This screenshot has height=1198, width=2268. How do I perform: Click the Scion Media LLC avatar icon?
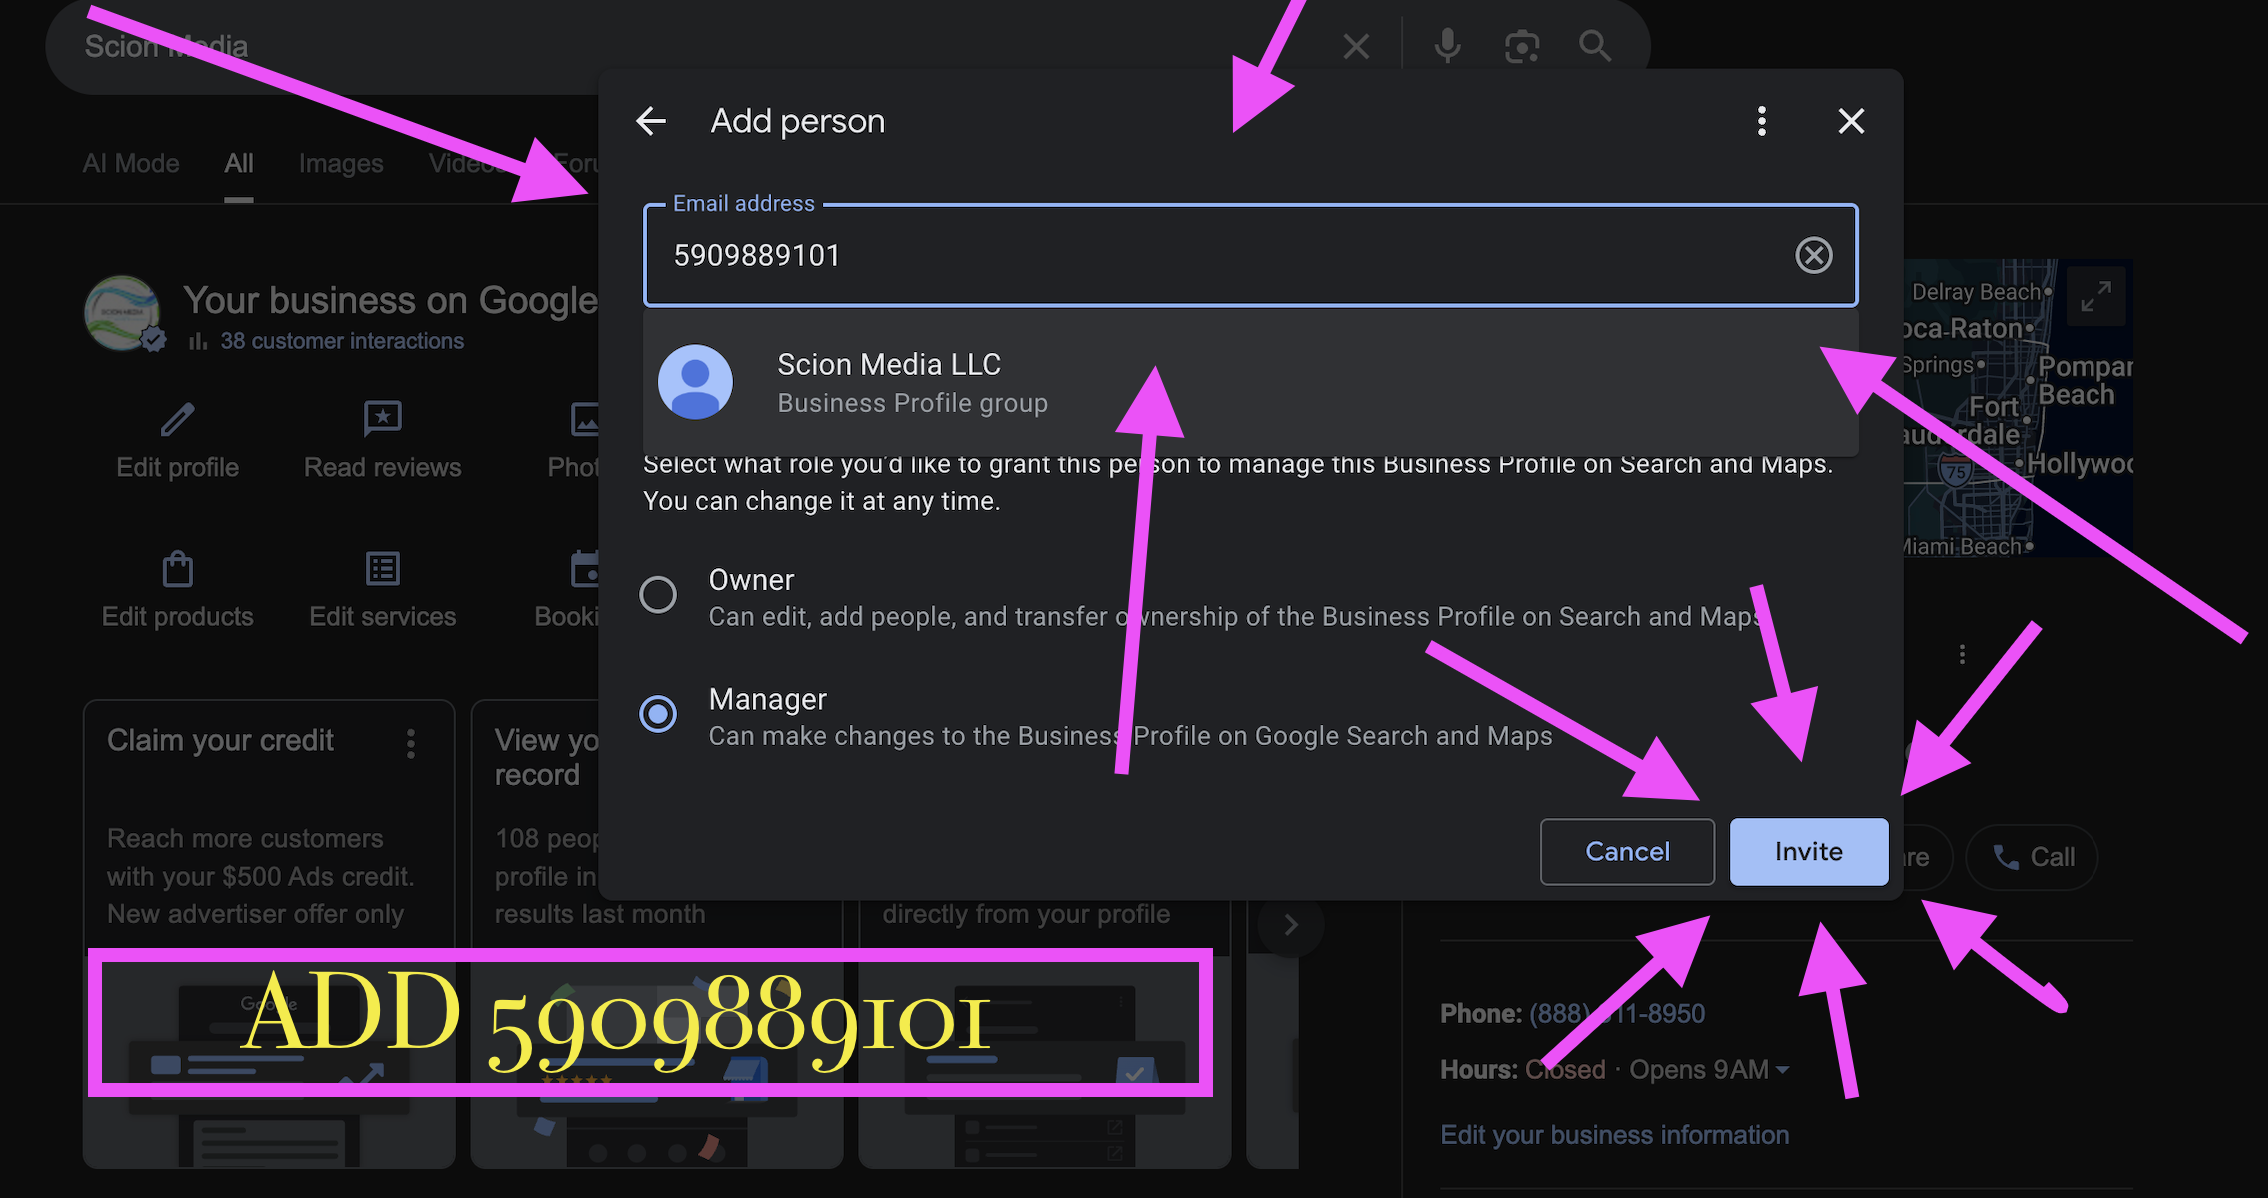coord(695,382)
